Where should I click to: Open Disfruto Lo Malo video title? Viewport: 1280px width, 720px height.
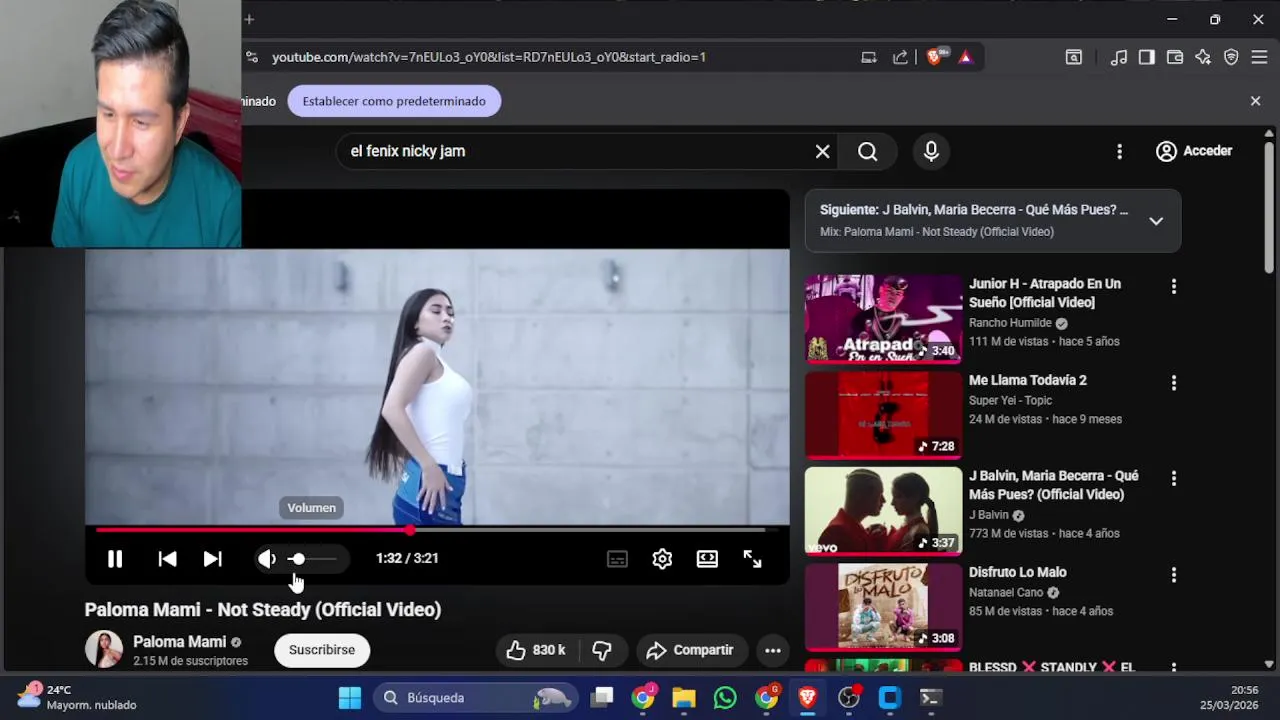[1017, 572]
